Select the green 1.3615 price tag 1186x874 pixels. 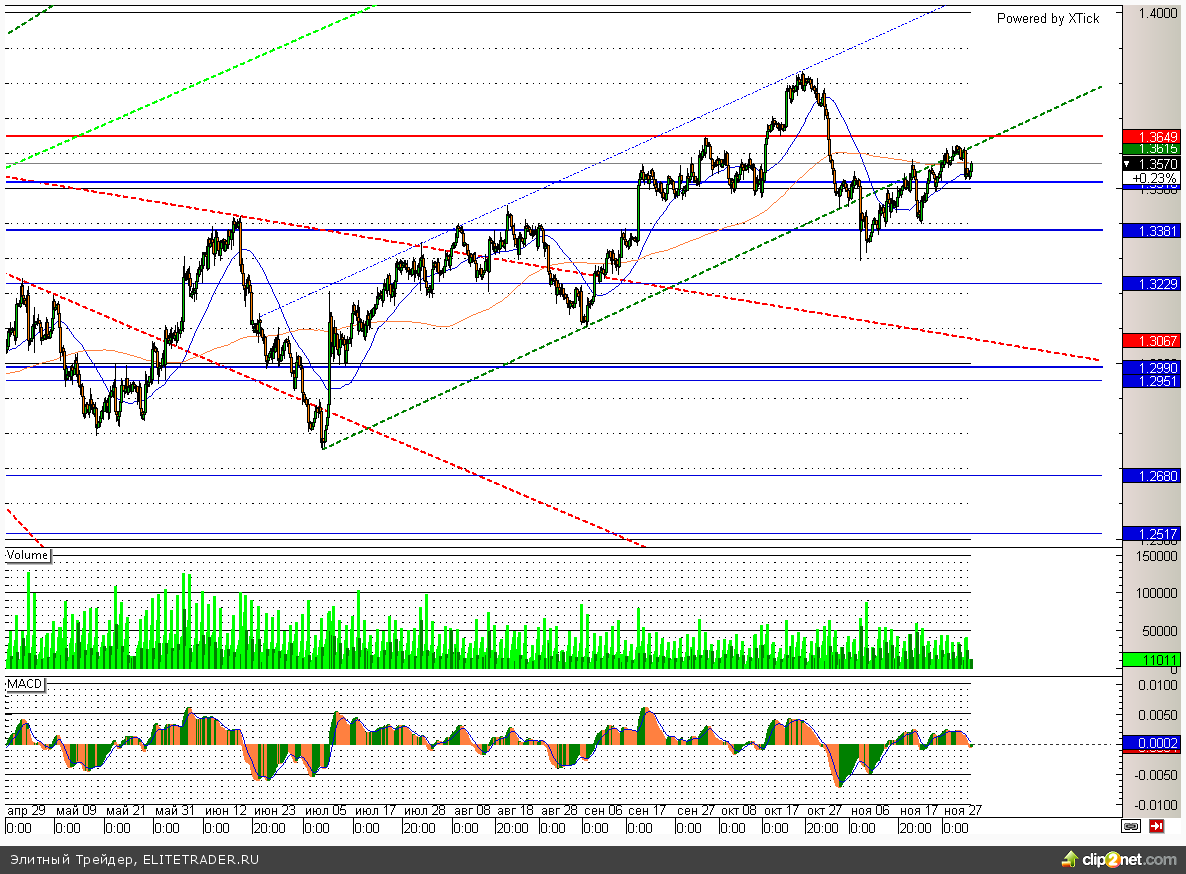coord(1152,149)
